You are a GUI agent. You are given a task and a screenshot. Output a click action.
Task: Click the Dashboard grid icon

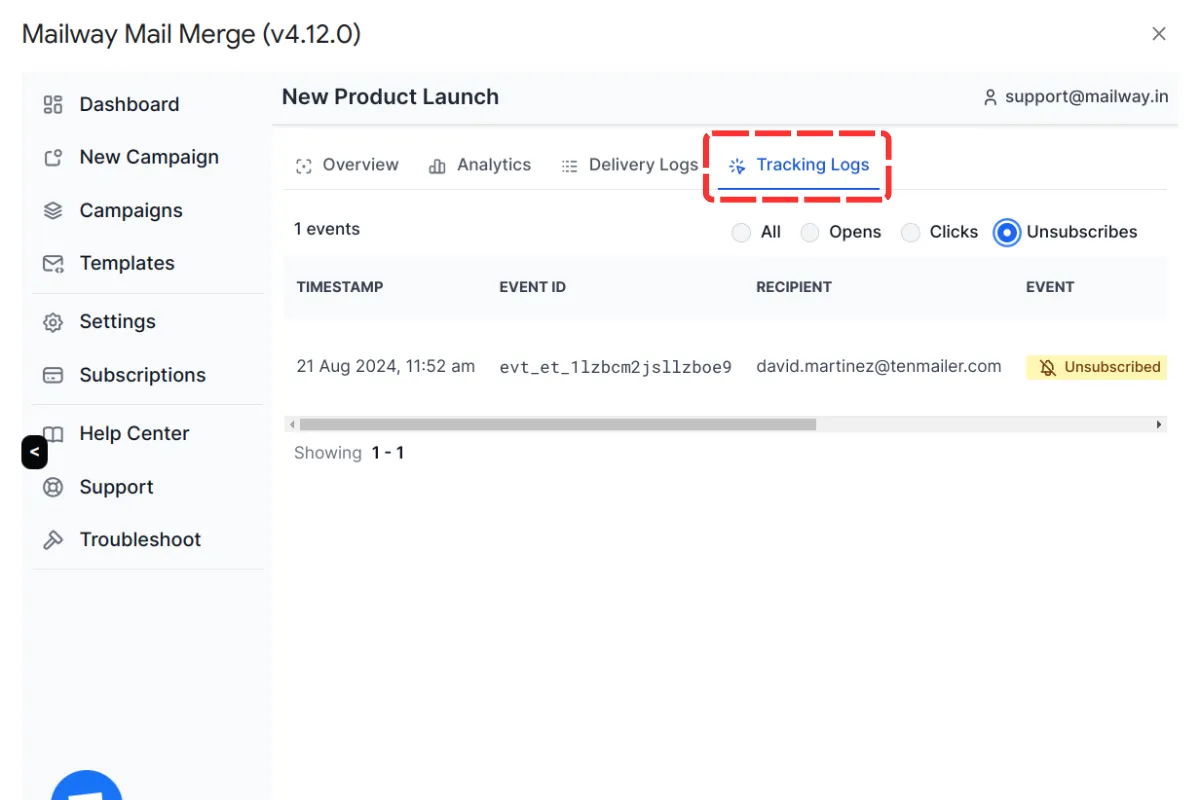53,105
